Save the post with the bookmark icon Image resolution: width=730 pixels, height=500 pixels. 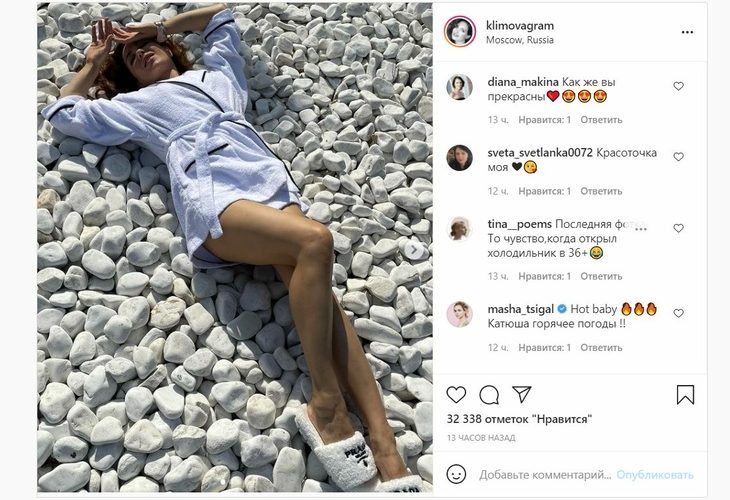click(x=685, y=395)
